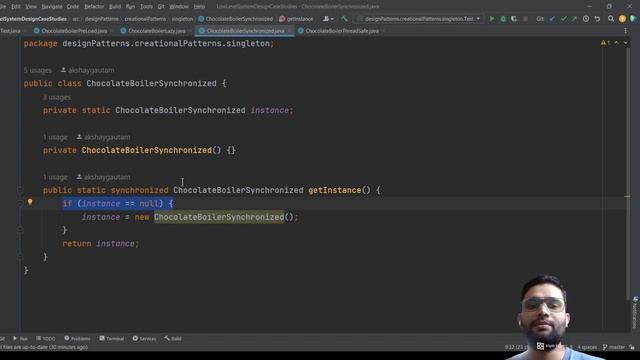Click designPatterns in breadcrumb bar
The height and width of the screenshot is (360, 640).
click(102, 19)
